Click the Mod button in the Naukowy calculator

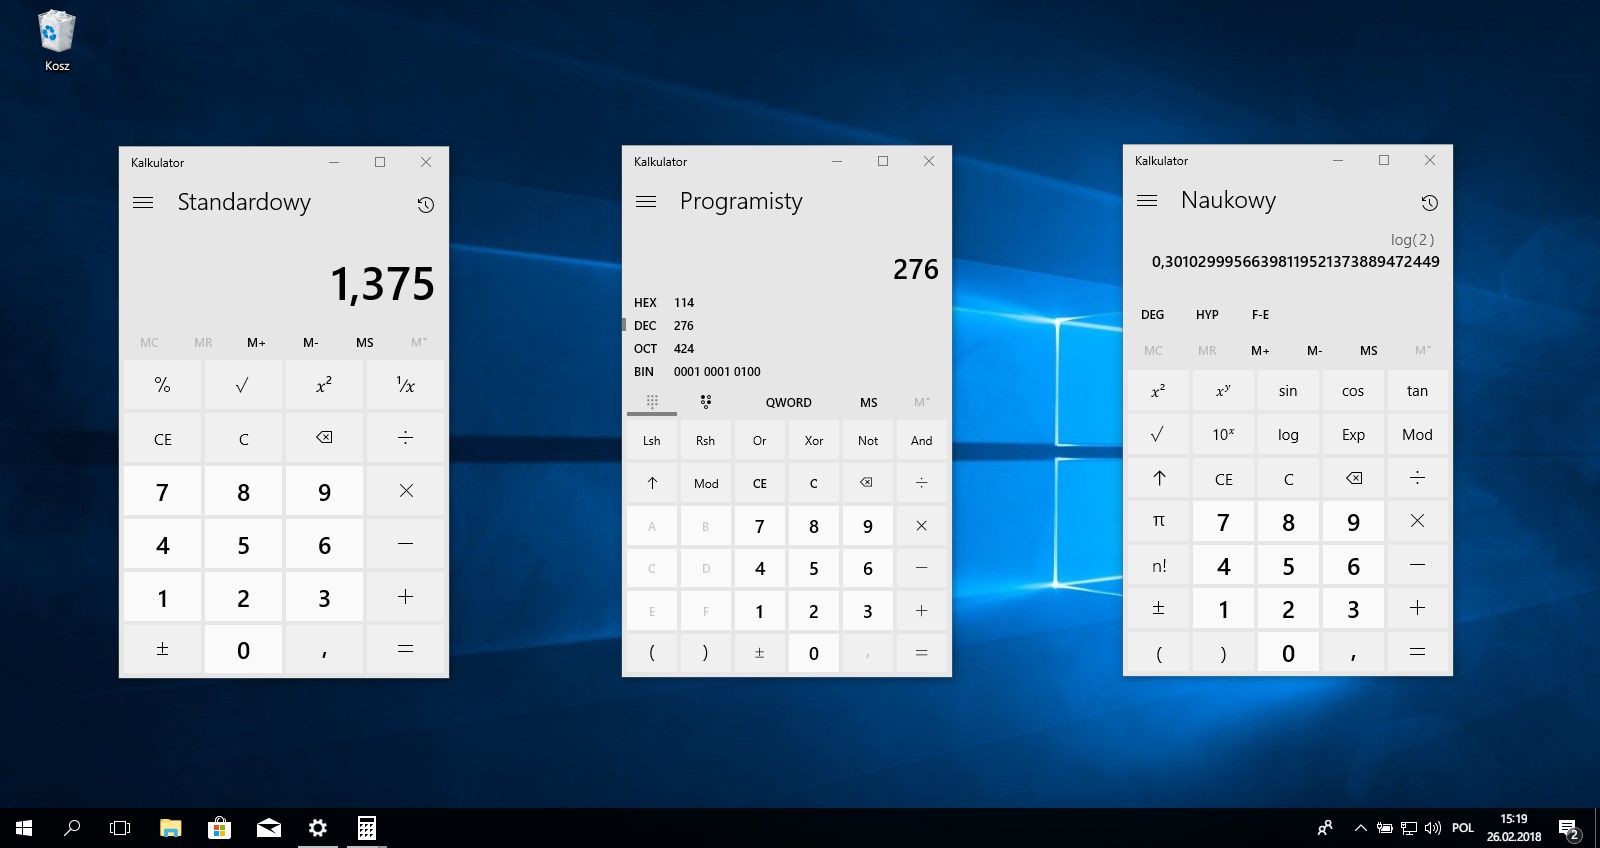coord(1417,434)
